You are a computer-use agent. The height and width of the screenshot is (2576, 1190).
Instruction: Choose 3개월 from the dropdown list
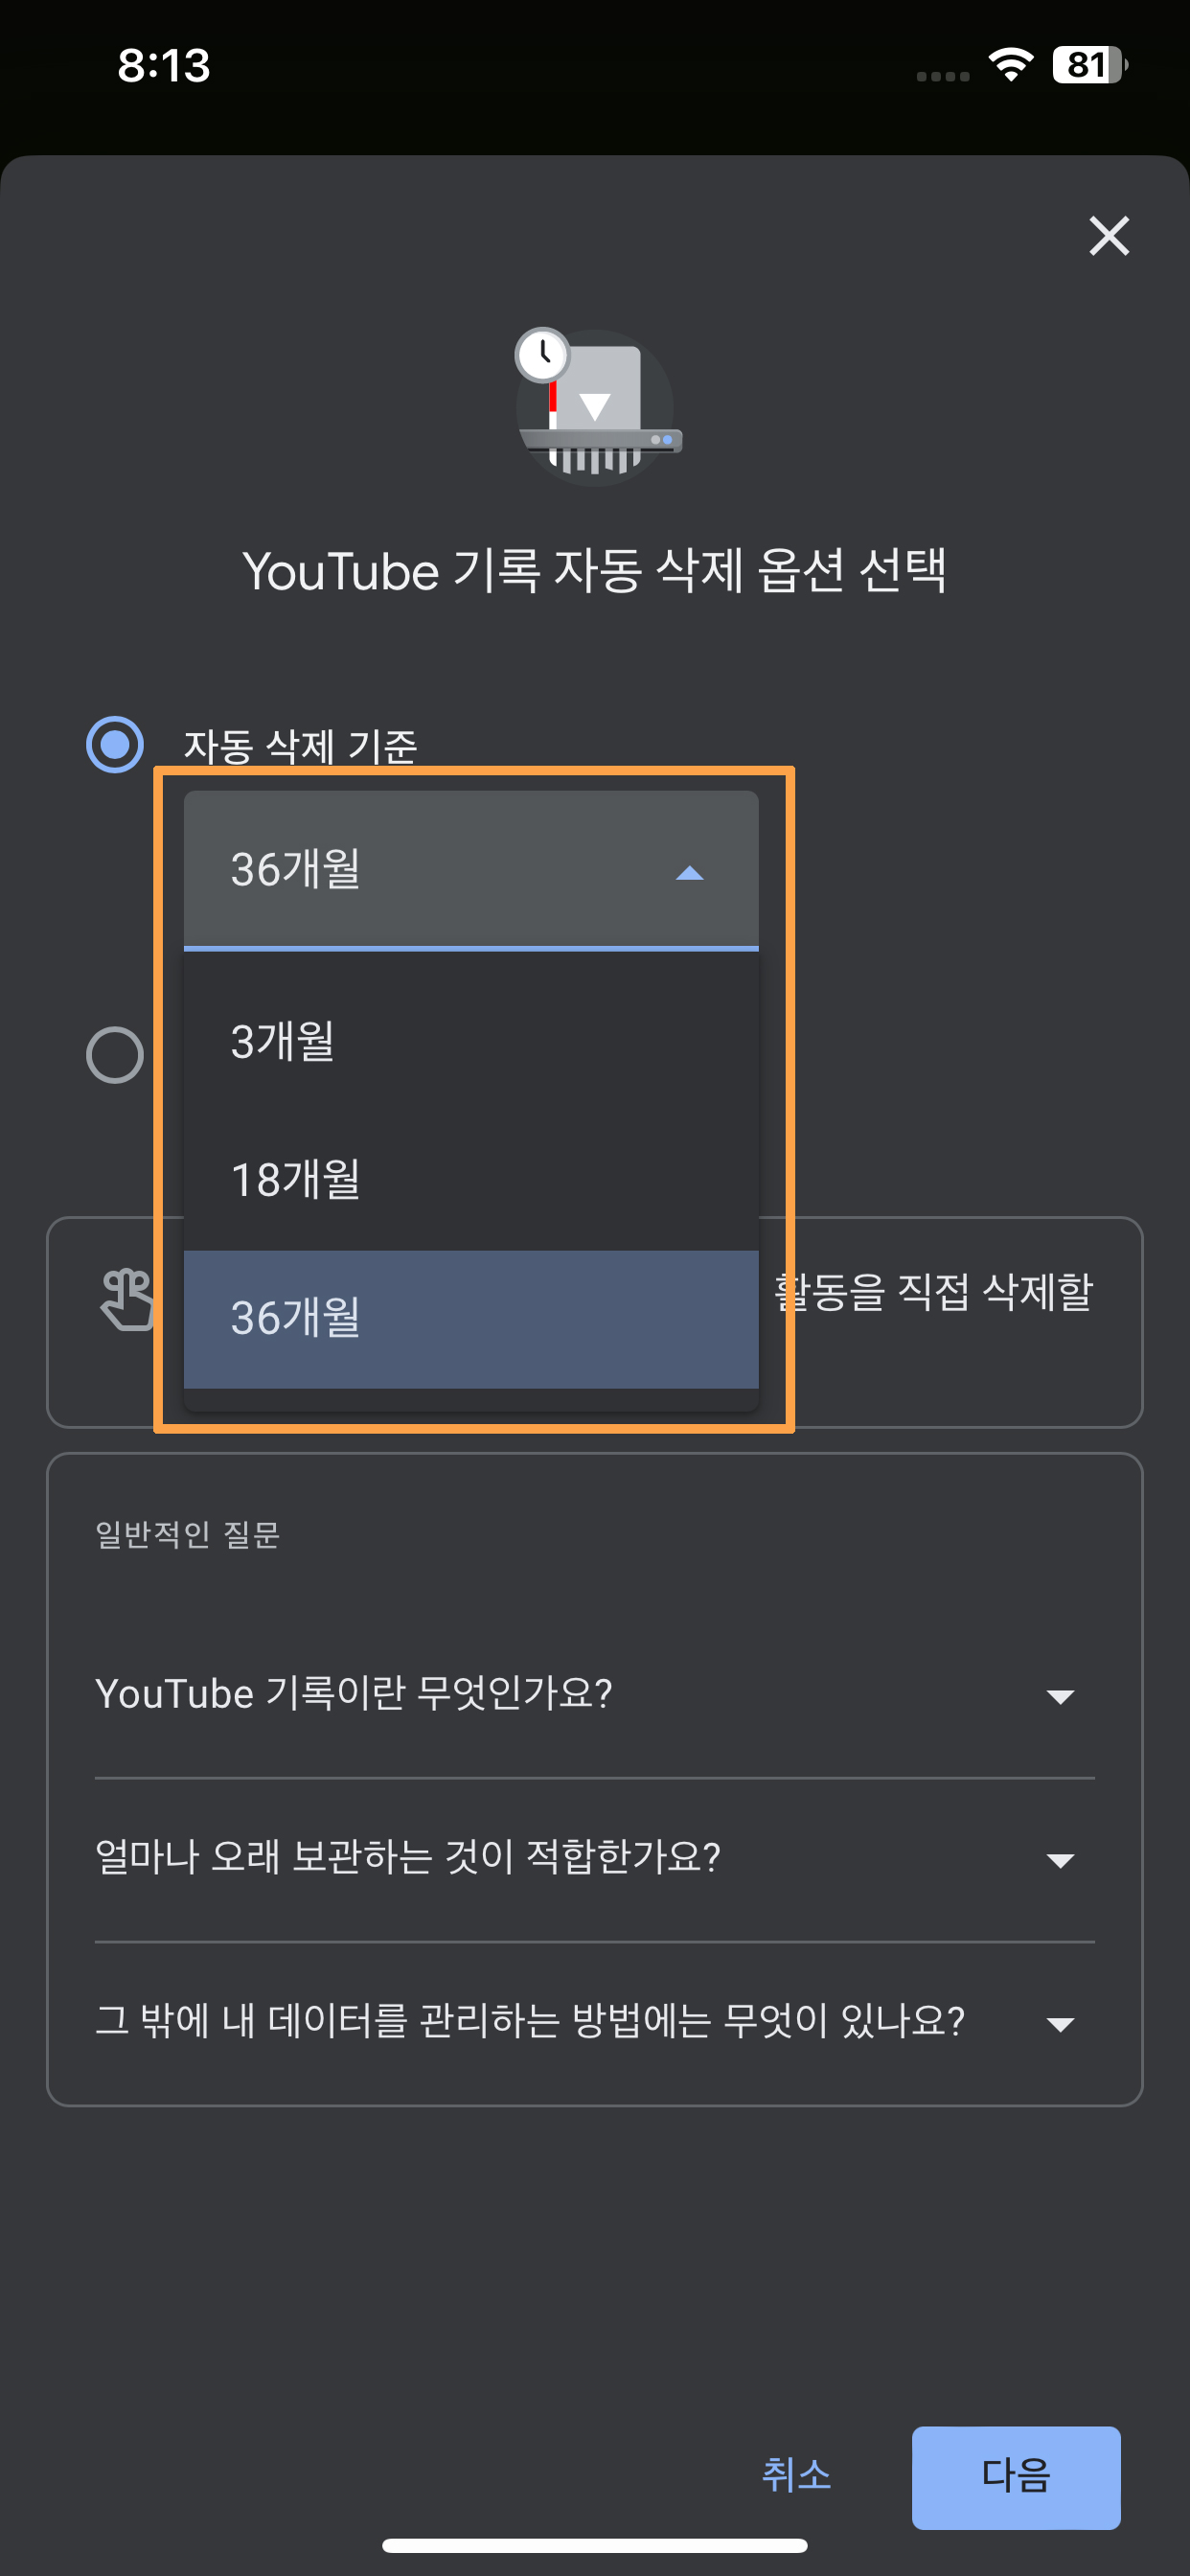tap(471, 1042)
